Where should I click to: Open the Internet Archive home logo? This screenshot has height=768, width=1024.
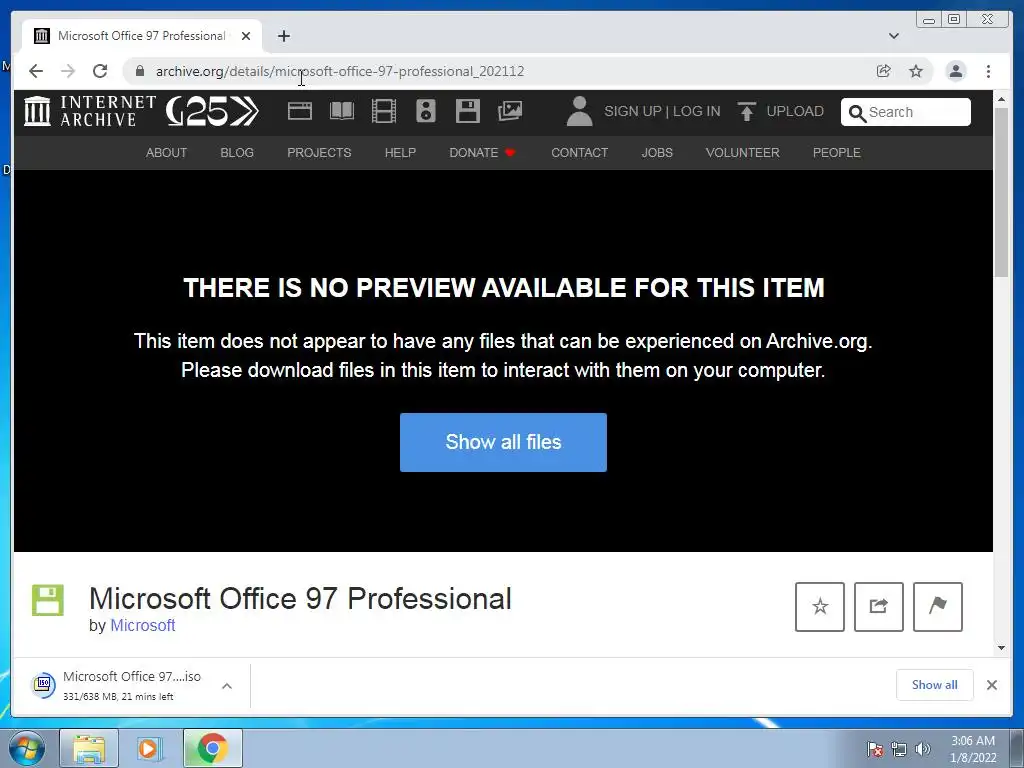89,111
